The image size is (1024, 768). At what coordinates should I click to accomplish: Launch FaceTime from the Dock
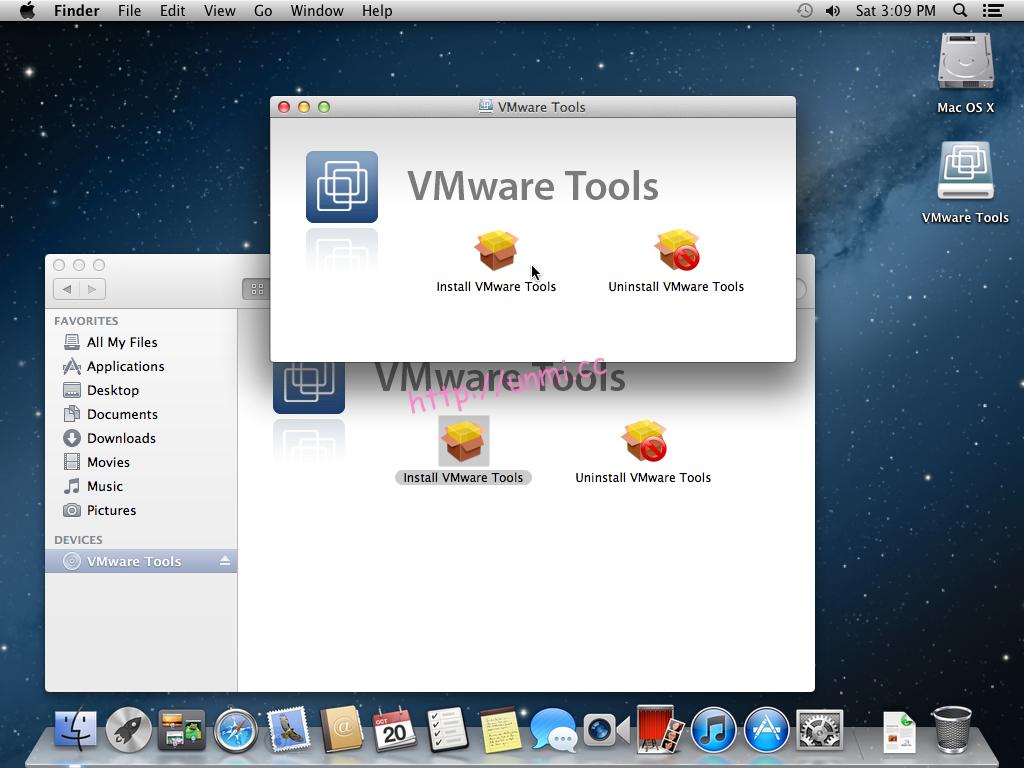598,730
